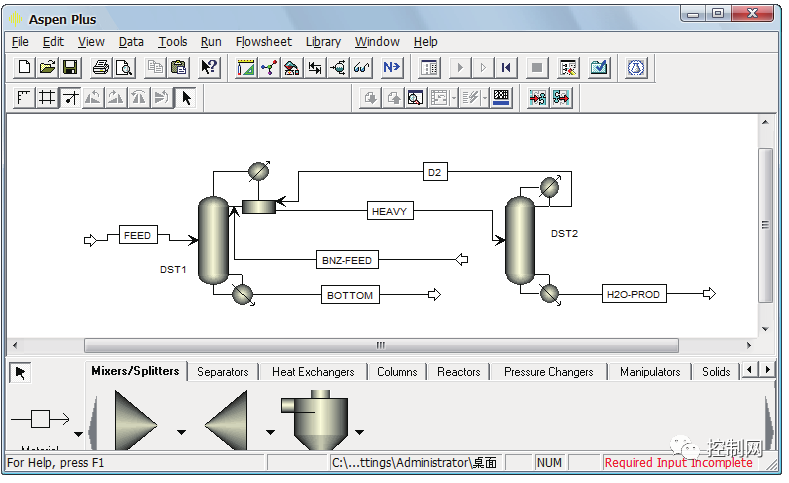Click the Open folder toolbar icon
Viewport: 789px width, 483px height.
[47, 68]
